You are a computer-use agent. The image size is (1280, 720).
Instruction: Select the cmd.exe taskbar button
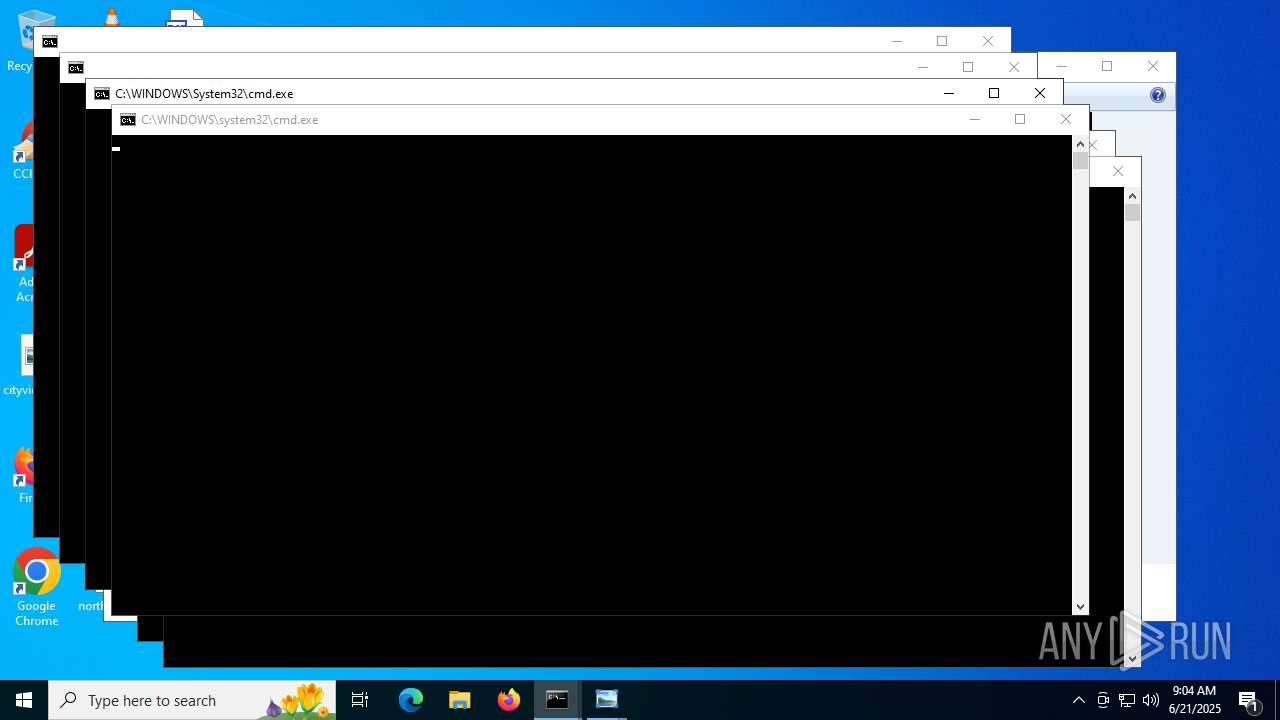click(557, 700)
